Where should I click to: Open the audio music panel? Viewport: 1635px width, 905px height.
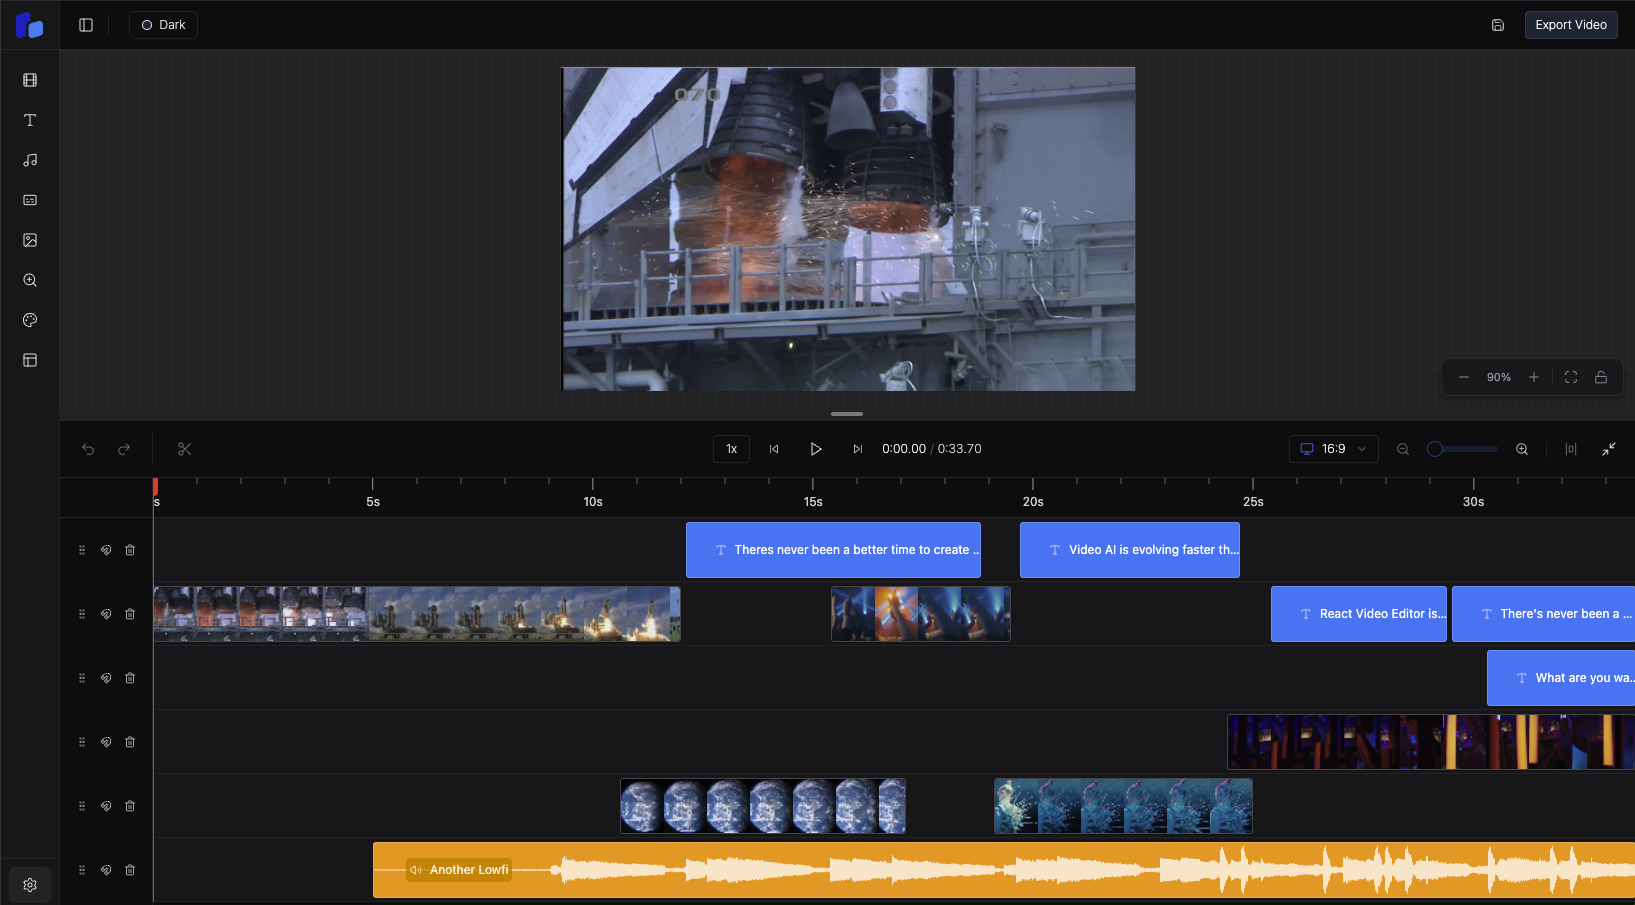[30, 160]
